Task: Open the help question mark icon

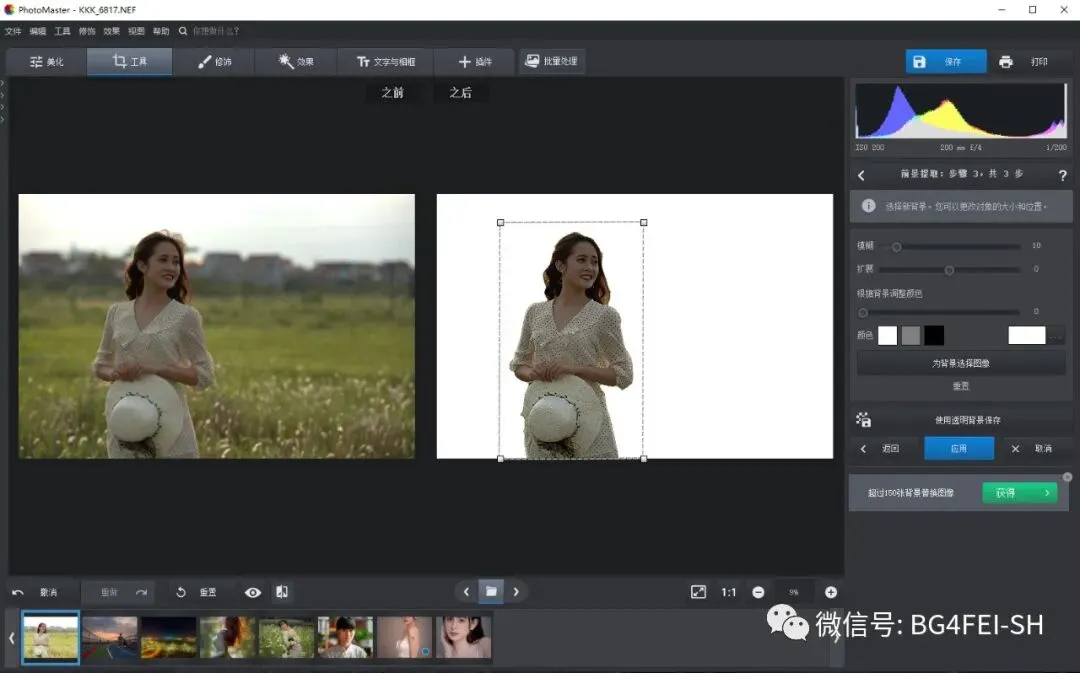Action: 1062,175
